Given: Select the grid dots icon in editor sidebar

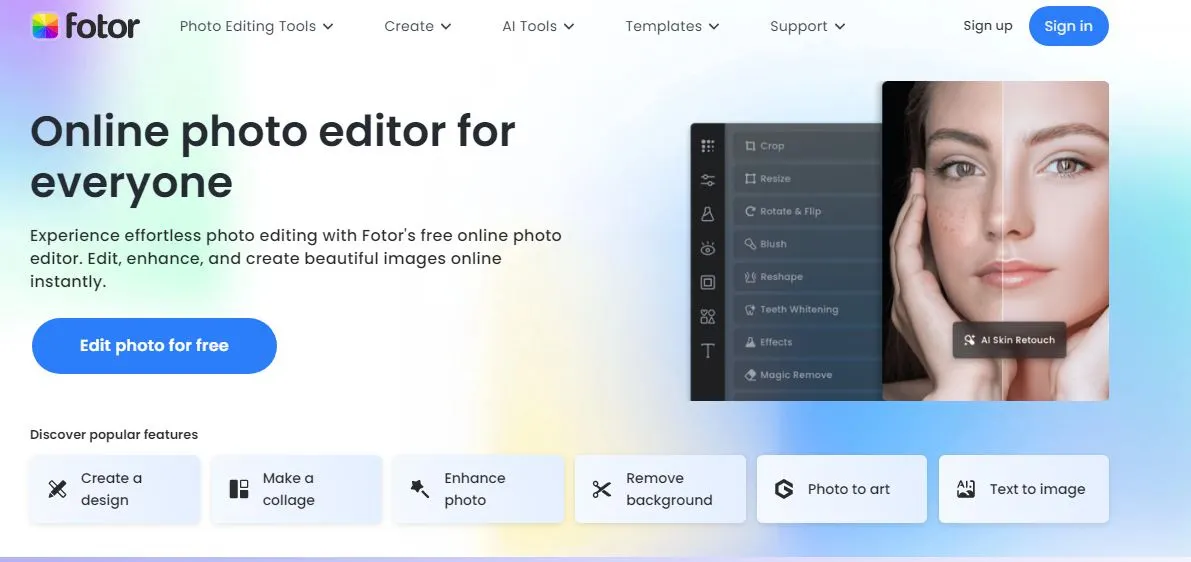Looking at the screenshot, I should point(708,146).
